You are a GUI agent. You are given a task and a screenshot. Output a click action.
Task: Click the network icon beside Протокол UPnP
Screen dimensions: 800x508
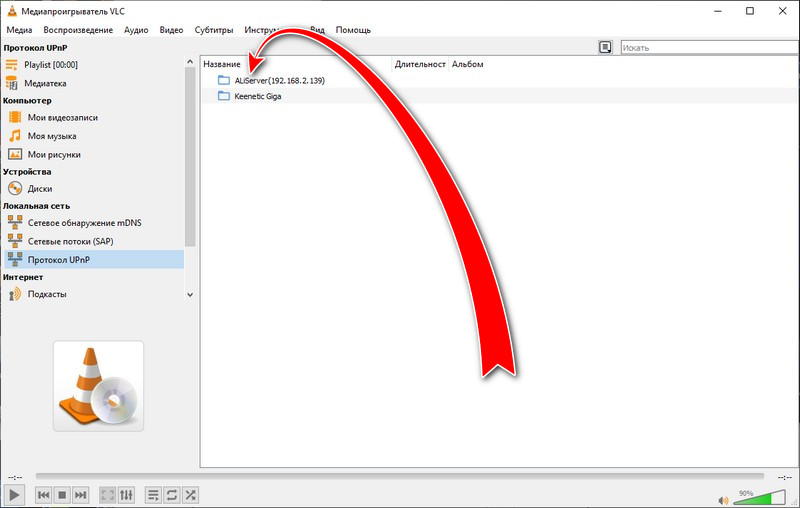[x=15, y=259]
